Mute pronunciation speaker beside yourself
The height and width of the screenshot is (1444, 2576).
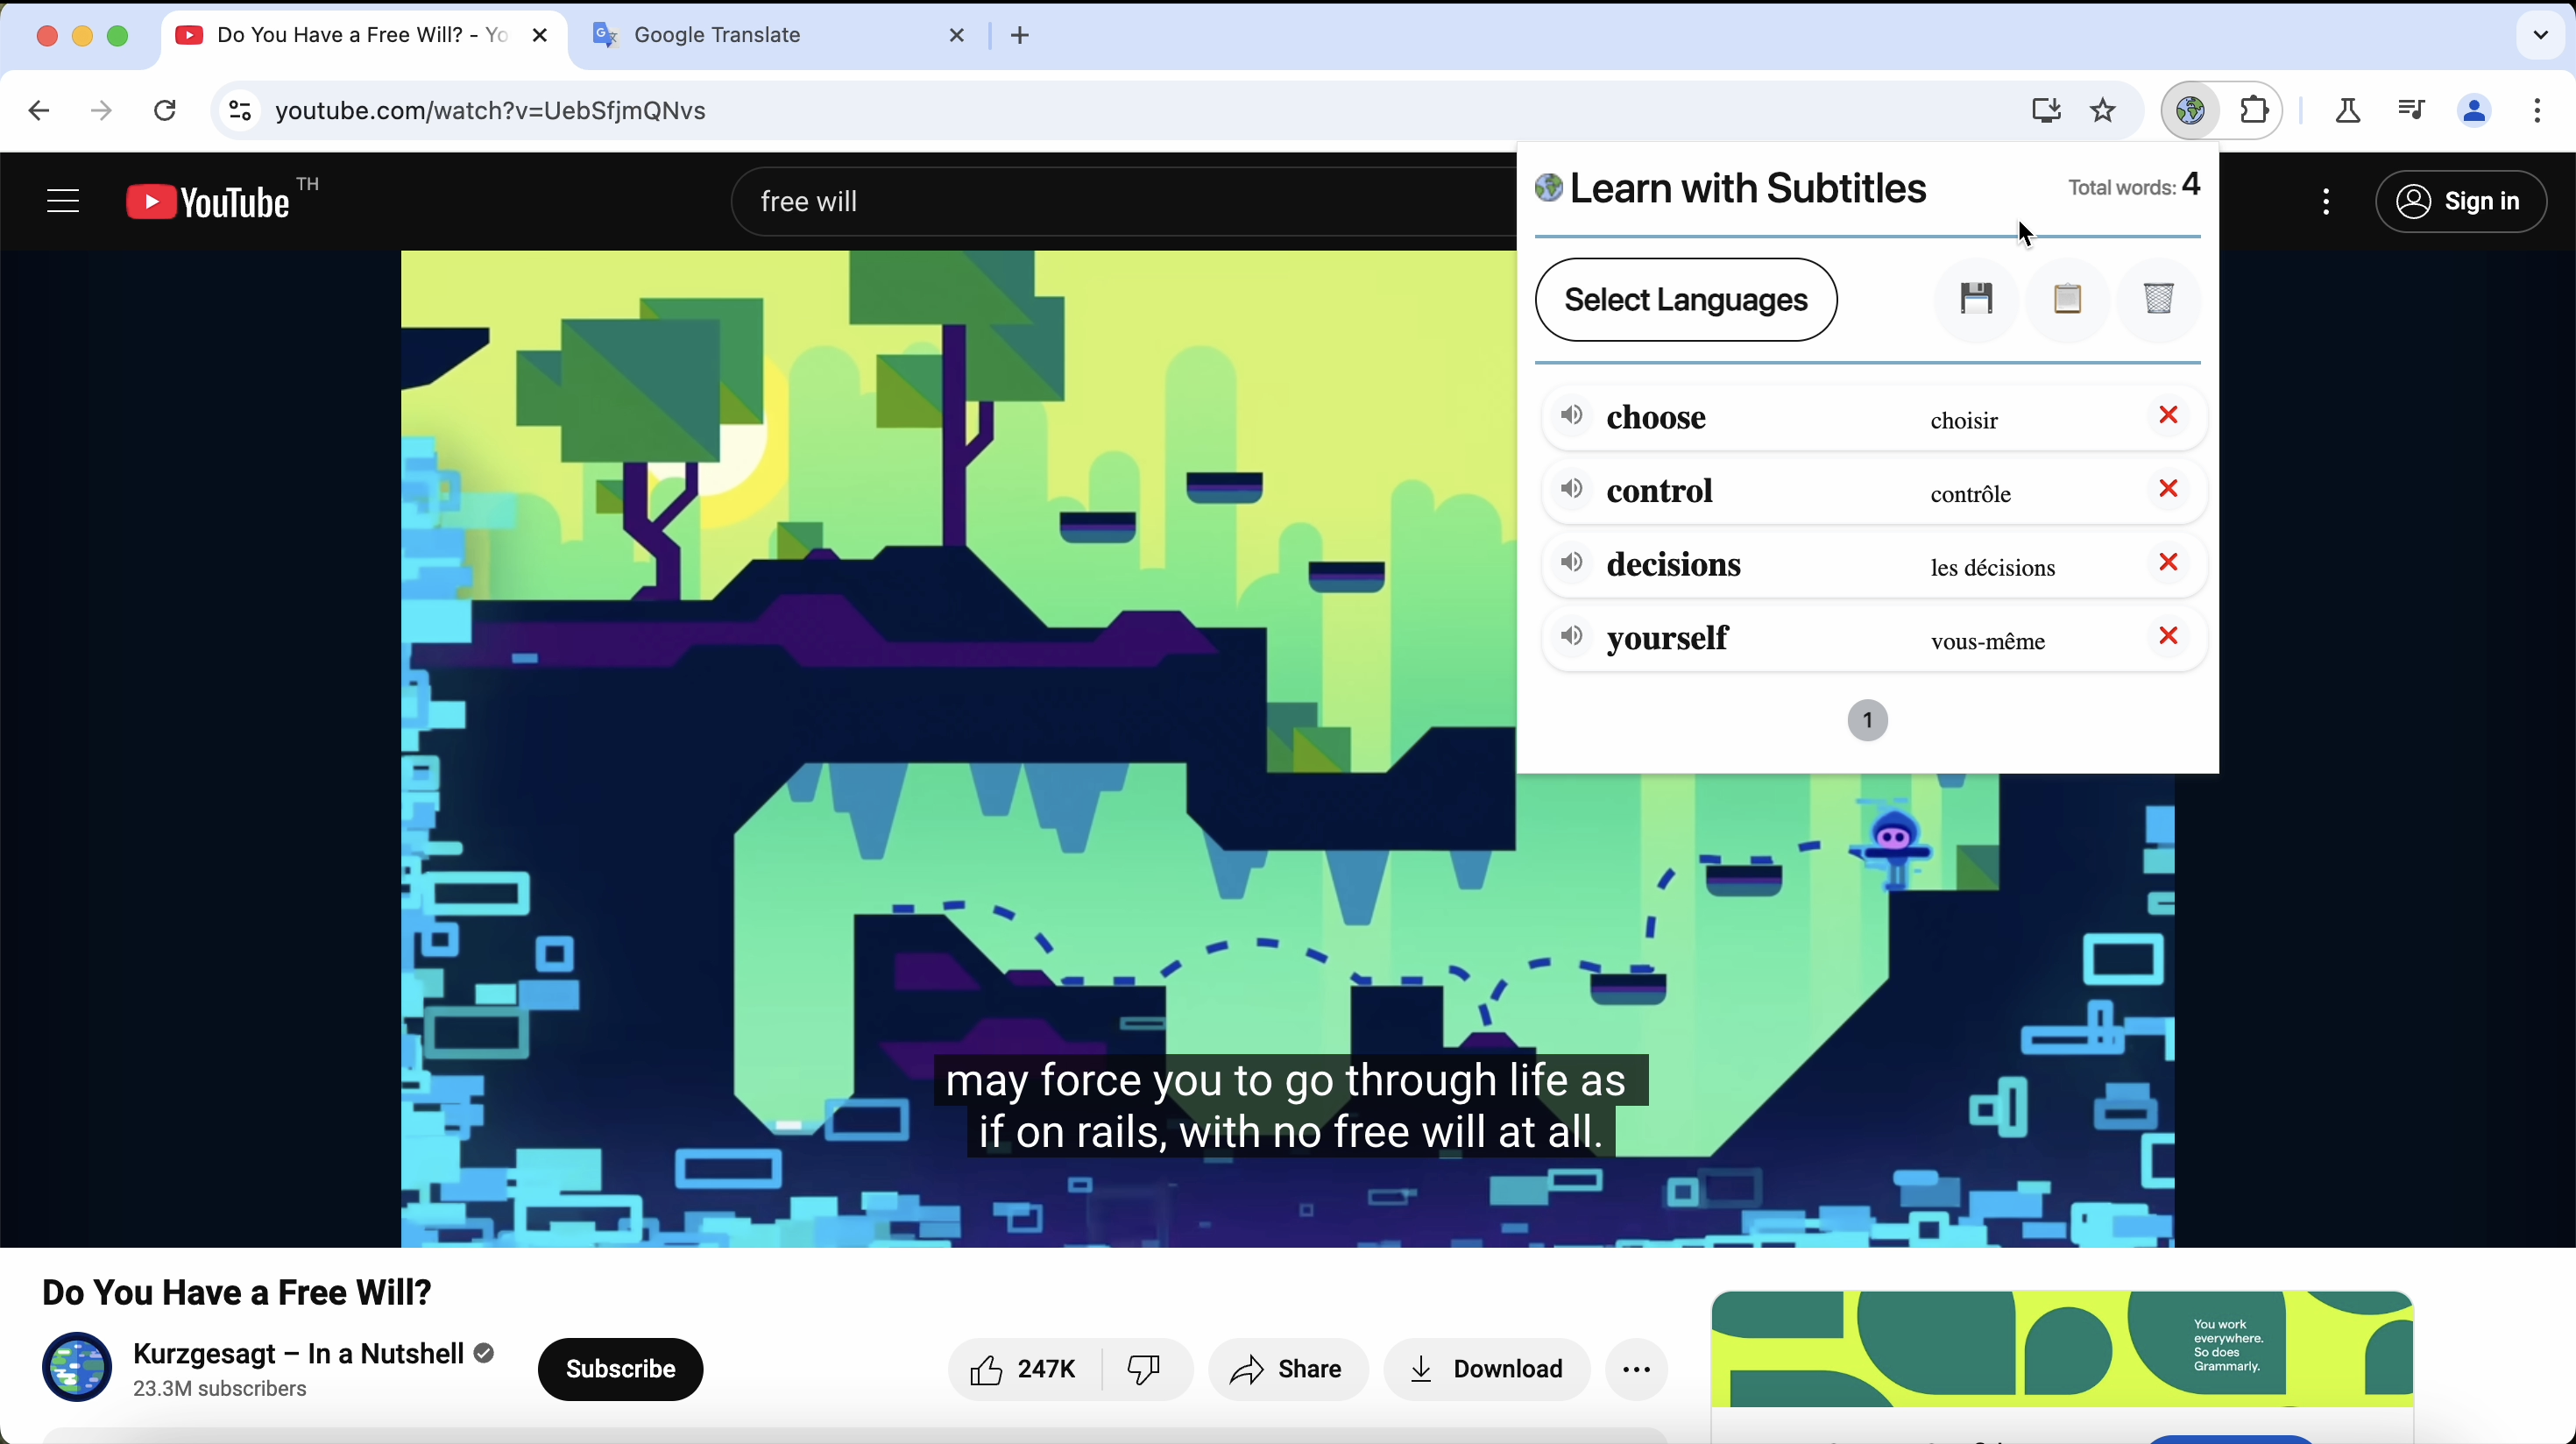[1571, 637]
